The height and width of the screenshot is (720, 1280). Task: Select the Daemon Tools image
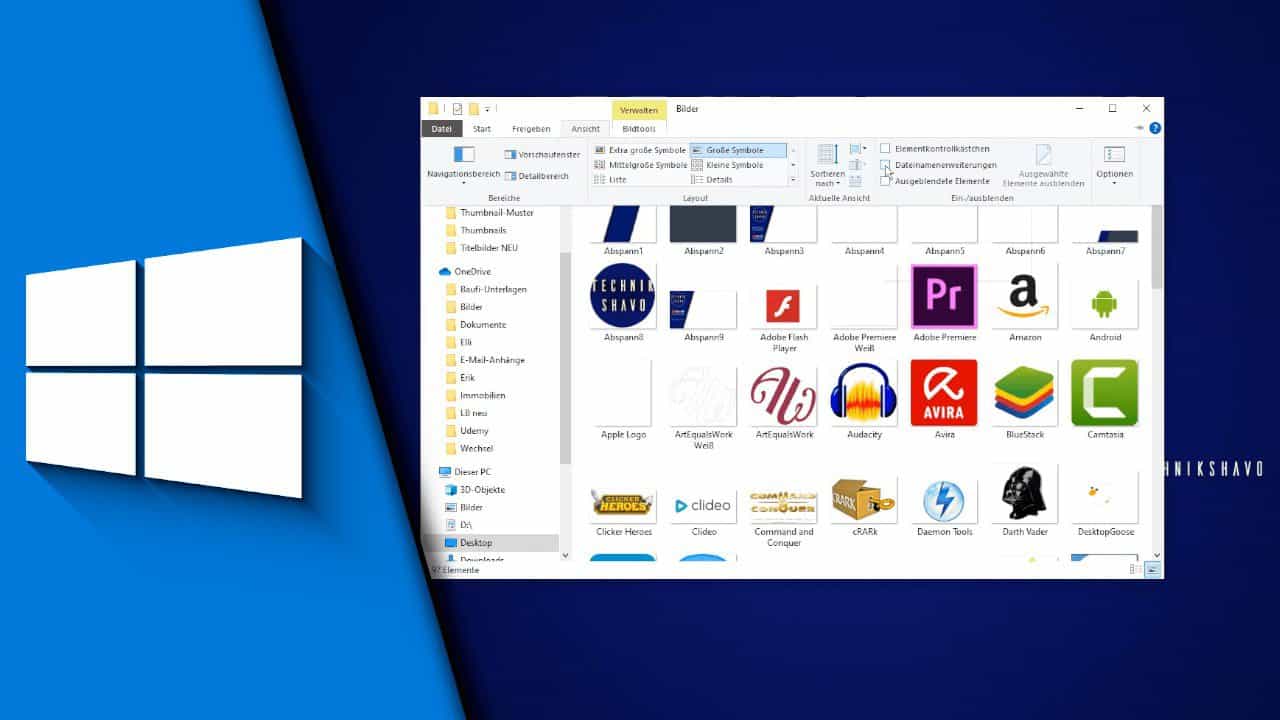[x=944, y=500]
